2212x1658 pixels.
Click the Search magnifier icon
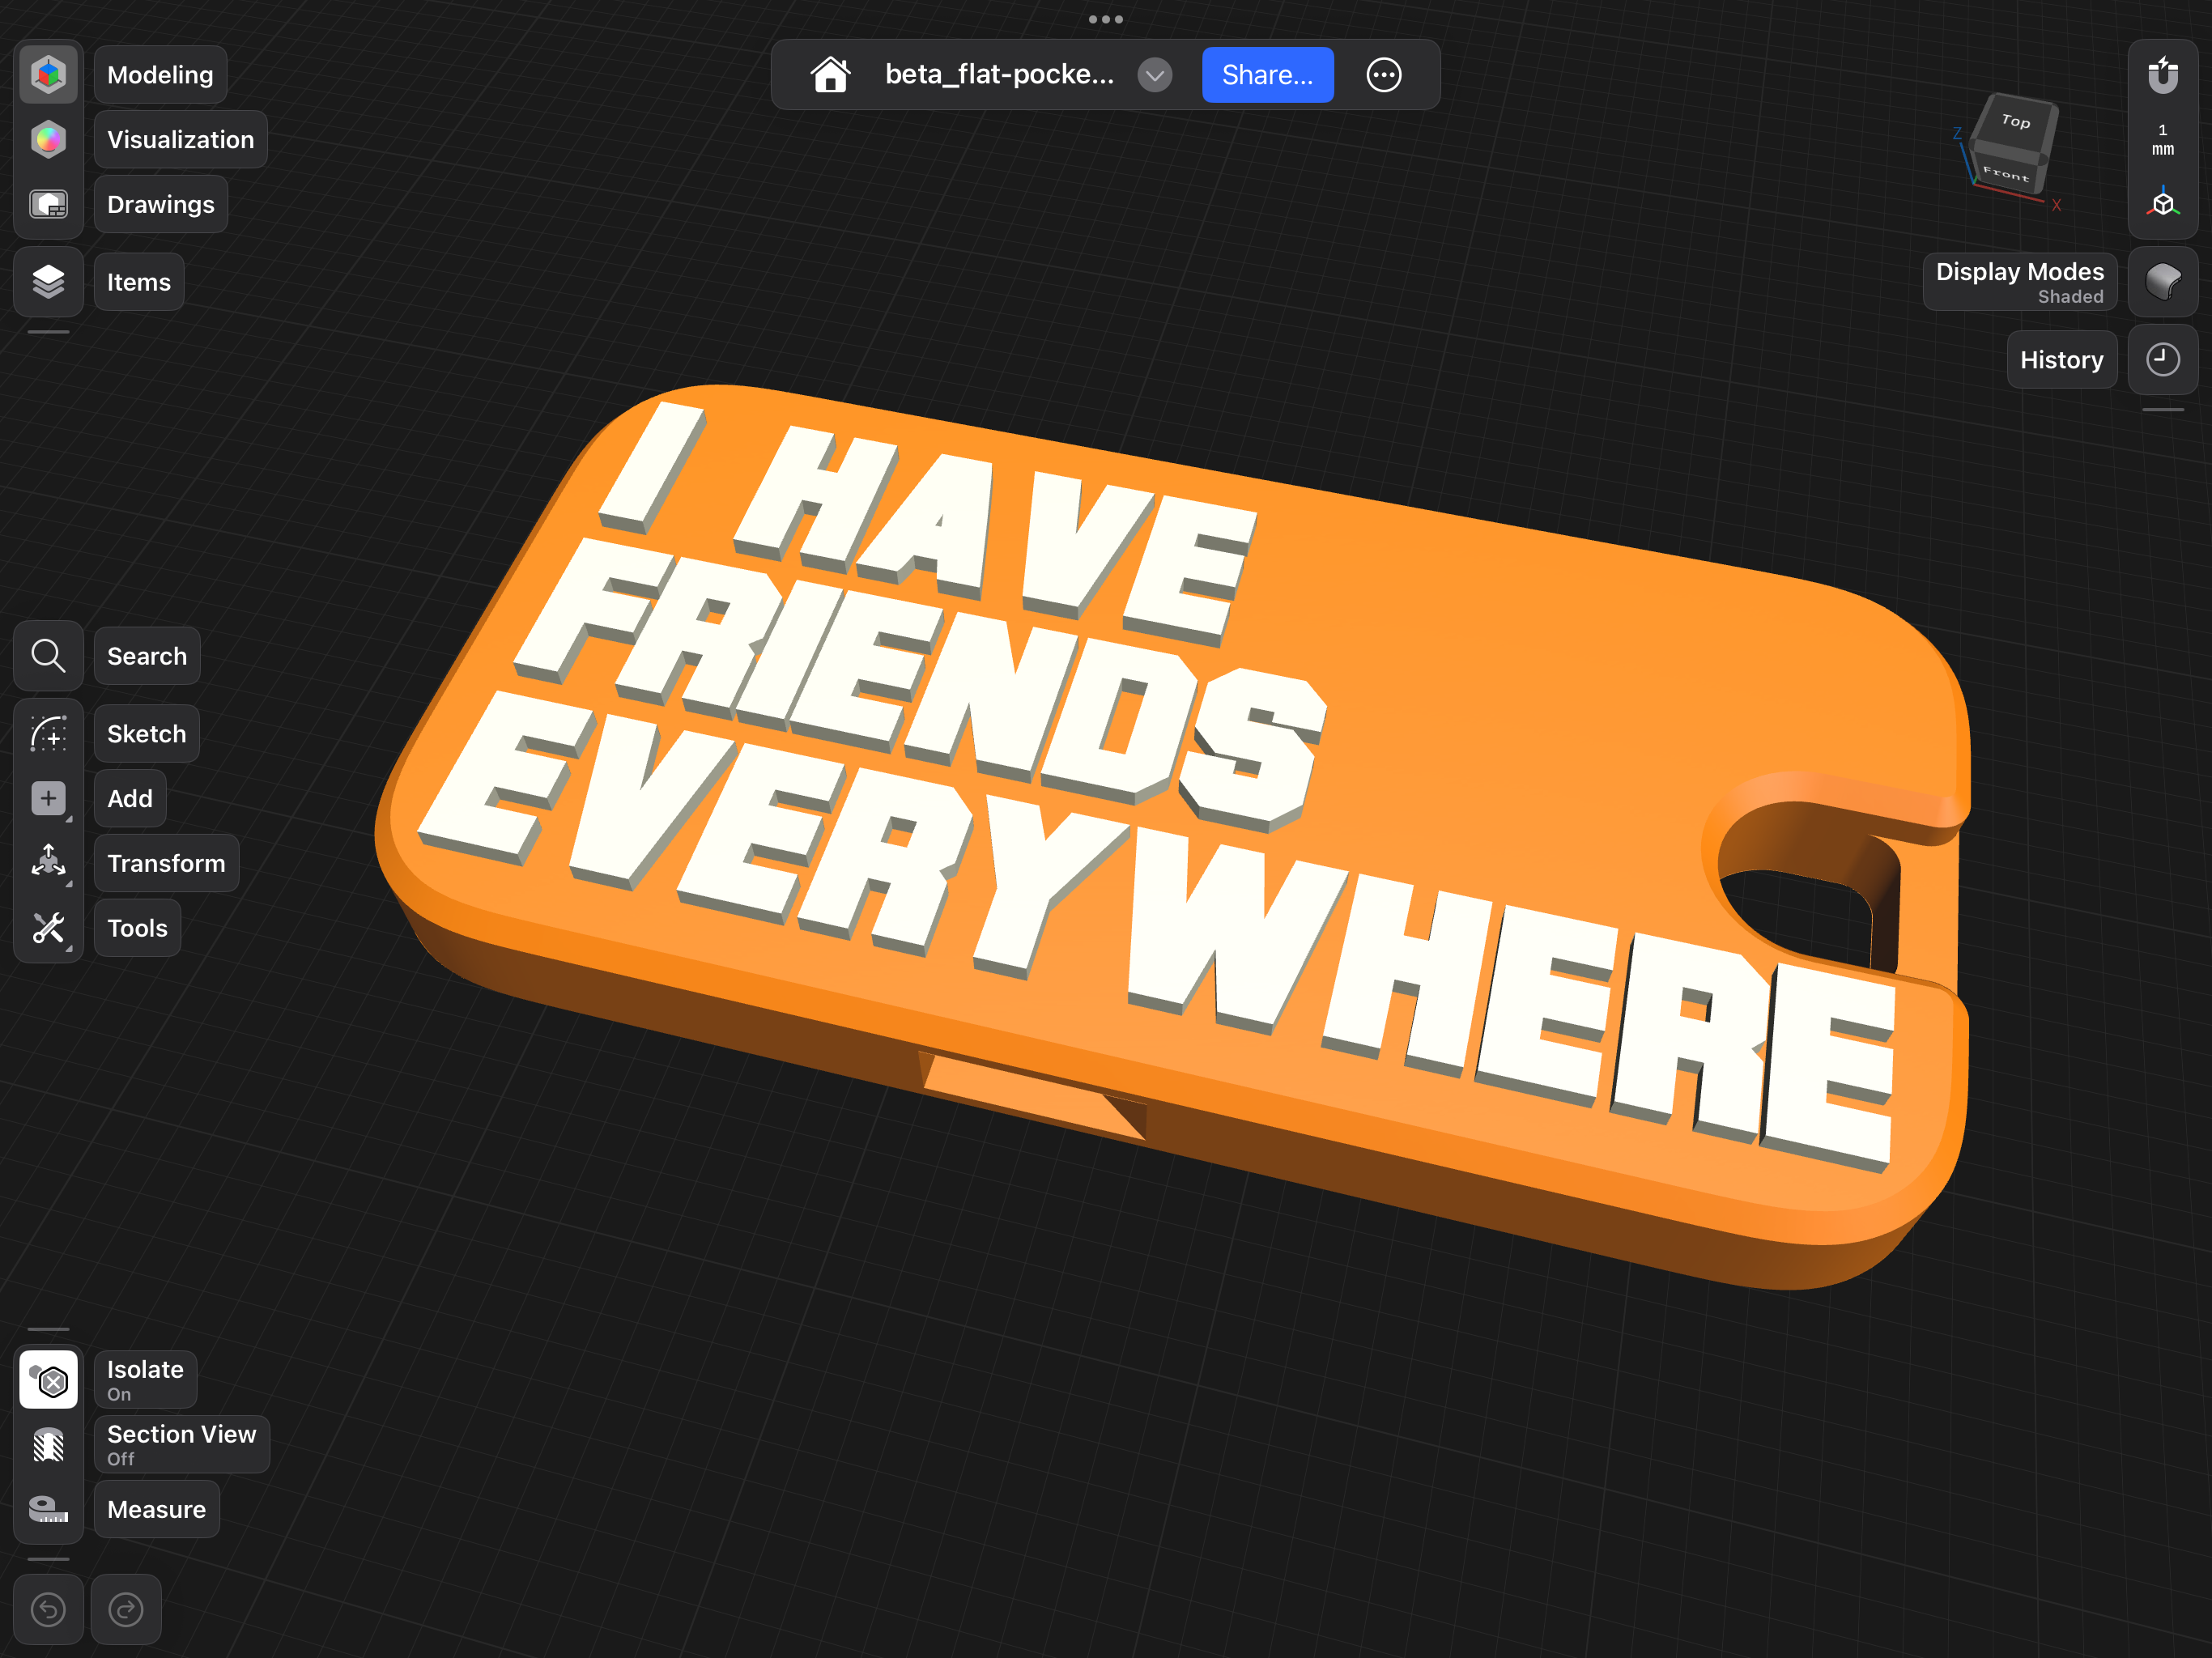tap(48, 656)
